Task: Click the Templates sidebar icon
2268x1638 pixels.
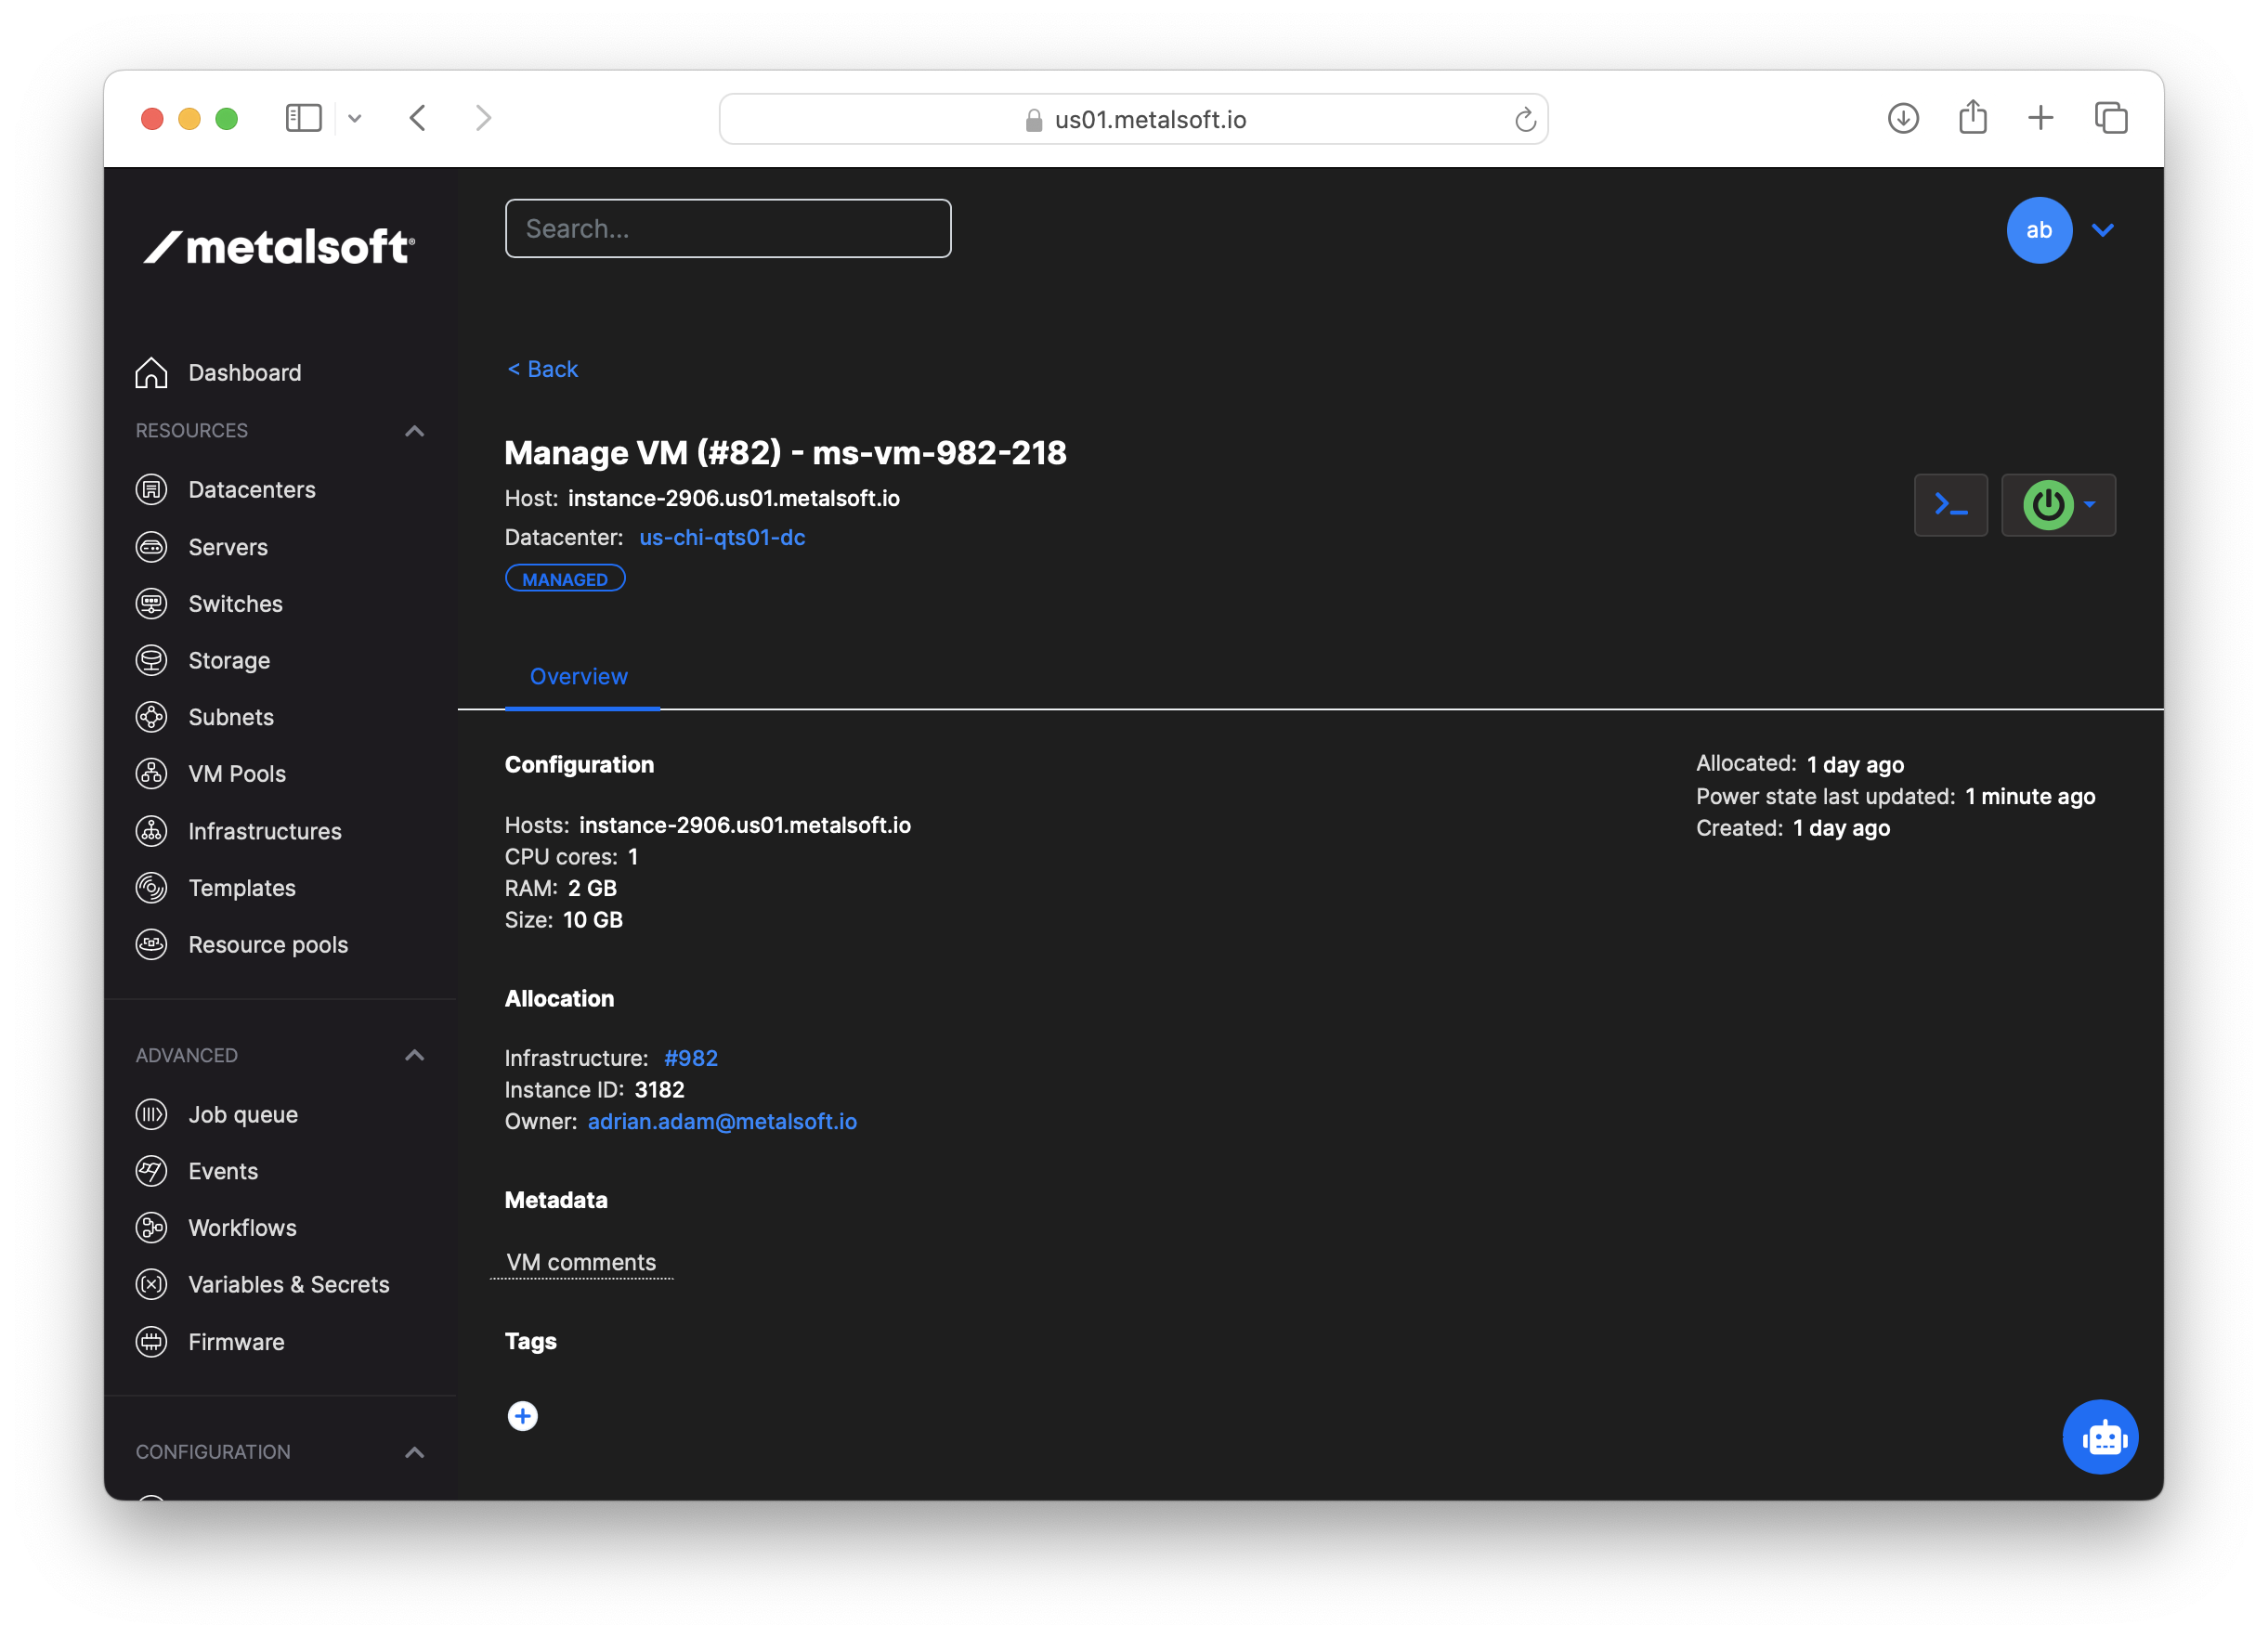Action: coord(151,888)
